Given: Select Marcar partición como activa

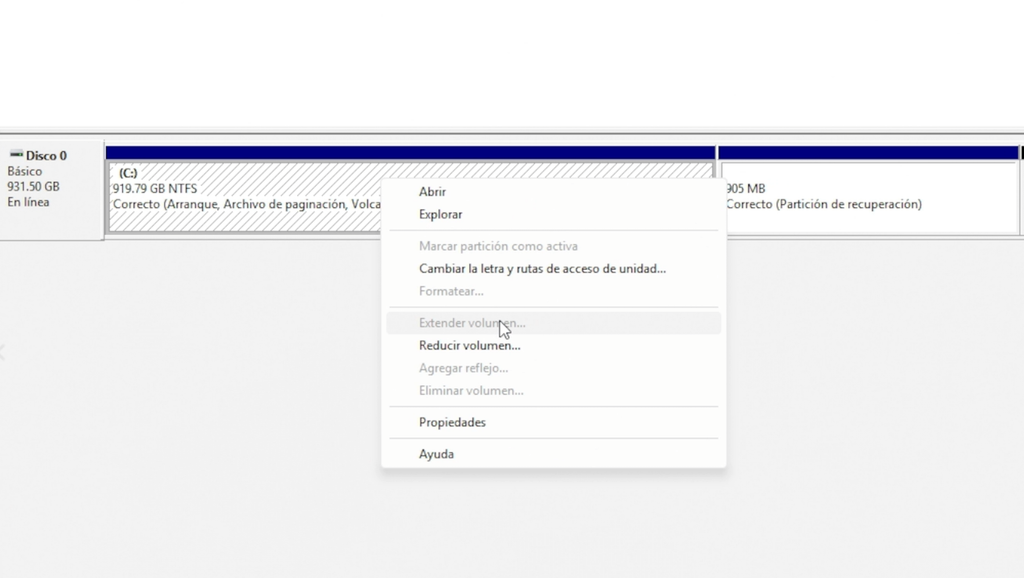Looking at the screenshot, I should [x=553, y=246].
